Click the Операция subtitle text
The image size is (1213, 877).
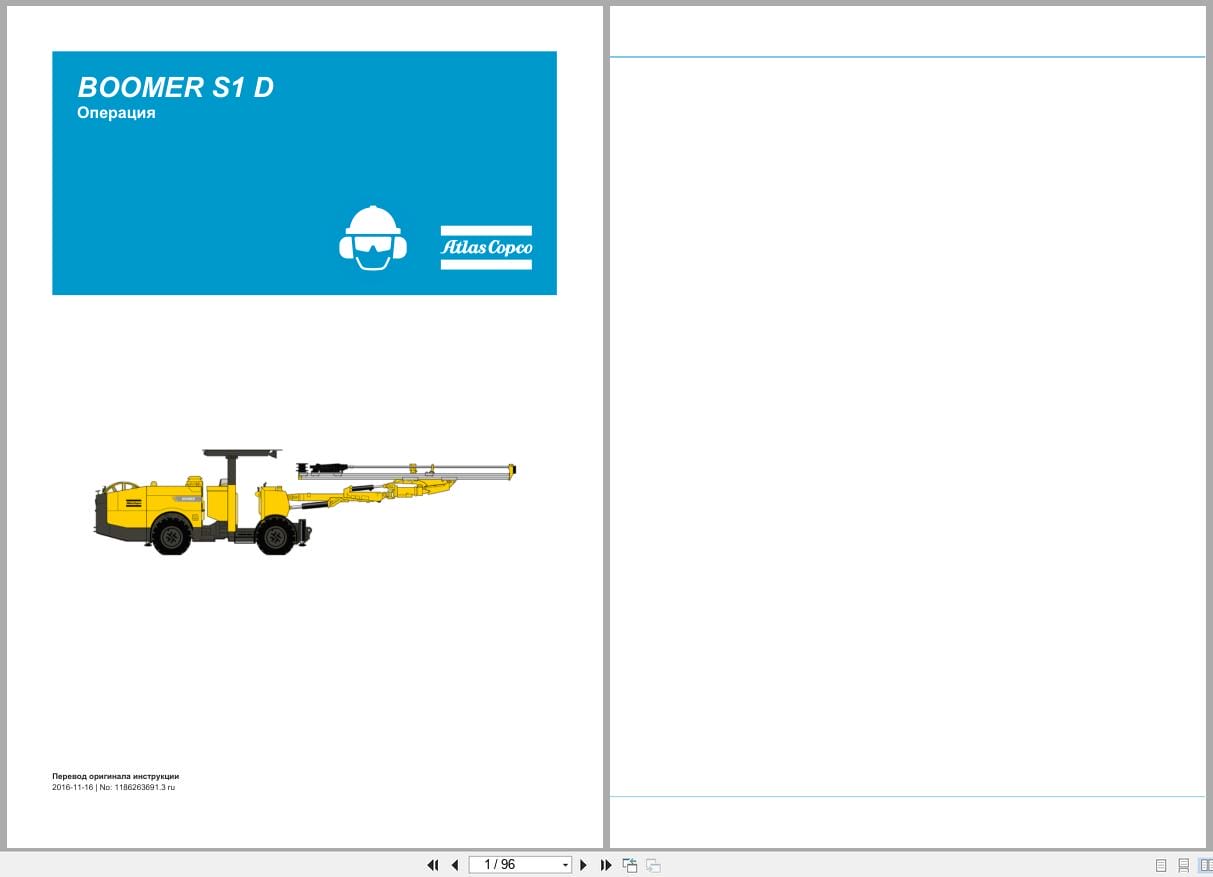click(116, 113)
